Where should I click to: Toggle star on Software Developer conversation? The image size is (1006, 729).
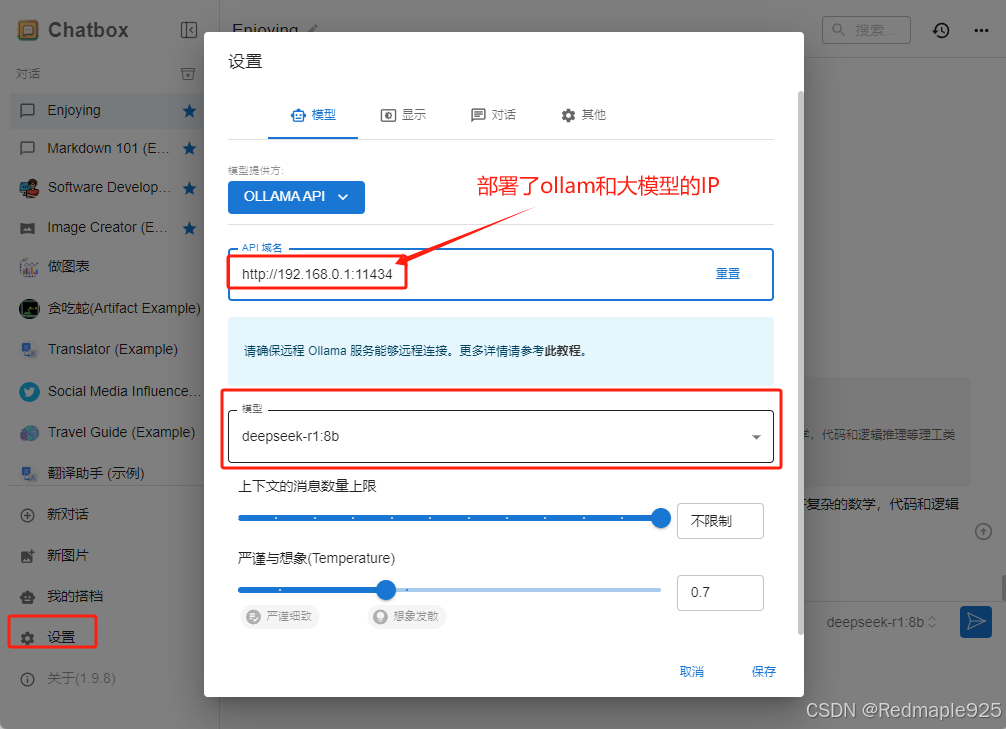coord(189,188)
